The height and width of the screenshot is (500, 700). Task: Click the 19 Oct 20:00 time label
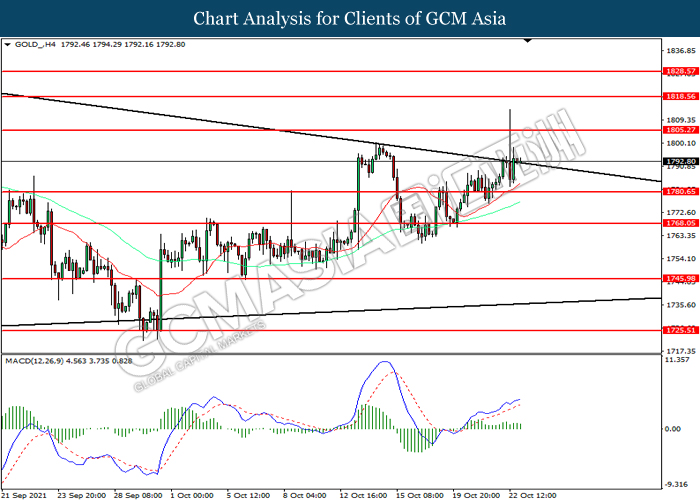tap(476, 496)
